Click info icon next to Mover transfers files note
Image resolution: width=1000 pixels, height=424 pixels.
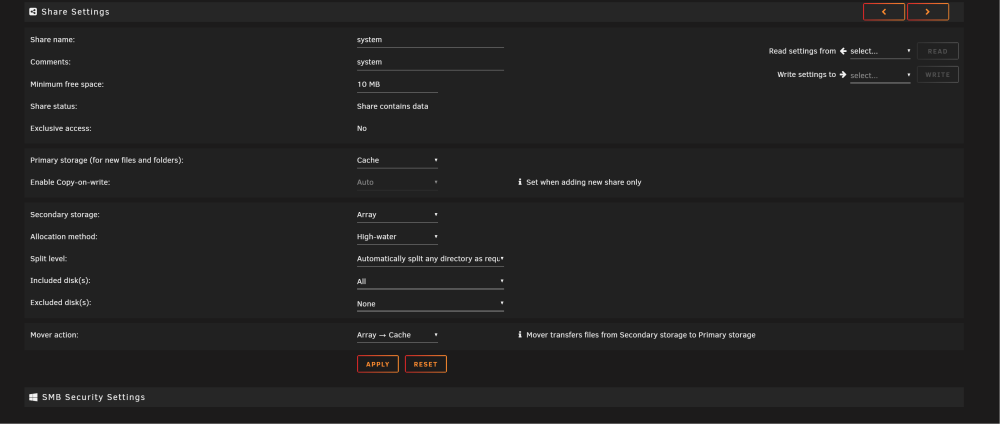coord(520,335)
